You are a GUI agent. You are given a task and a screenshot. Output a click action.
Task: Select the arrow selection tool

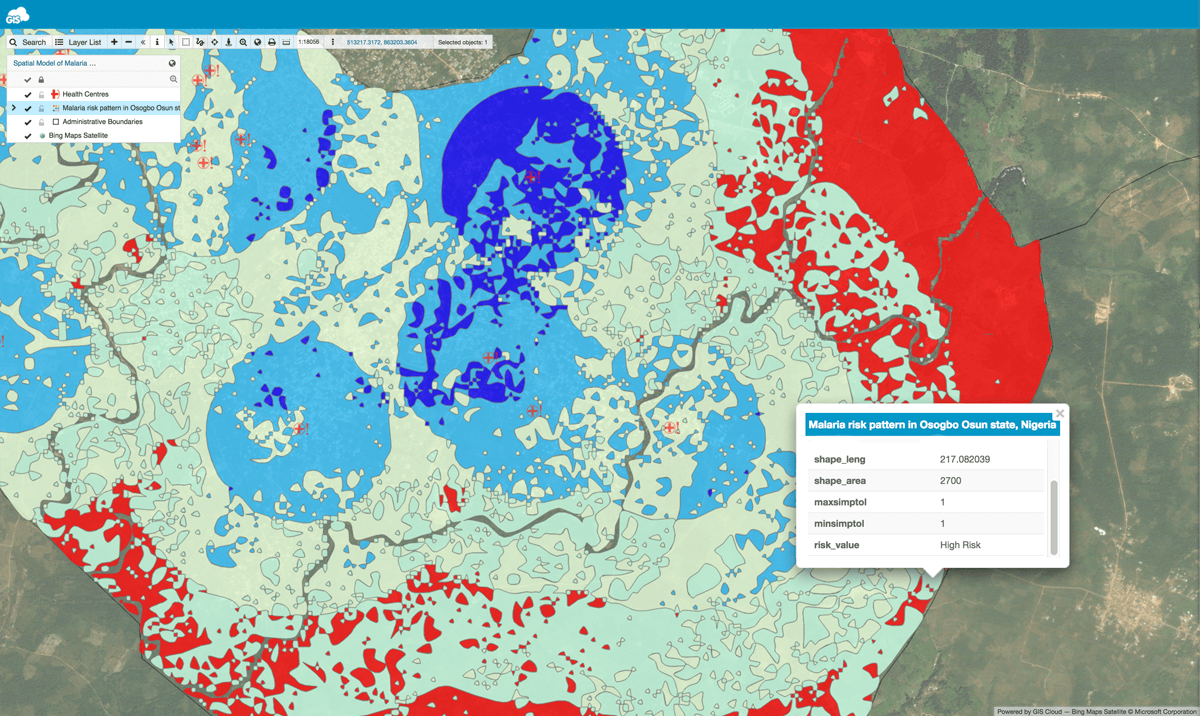(171, 42)
